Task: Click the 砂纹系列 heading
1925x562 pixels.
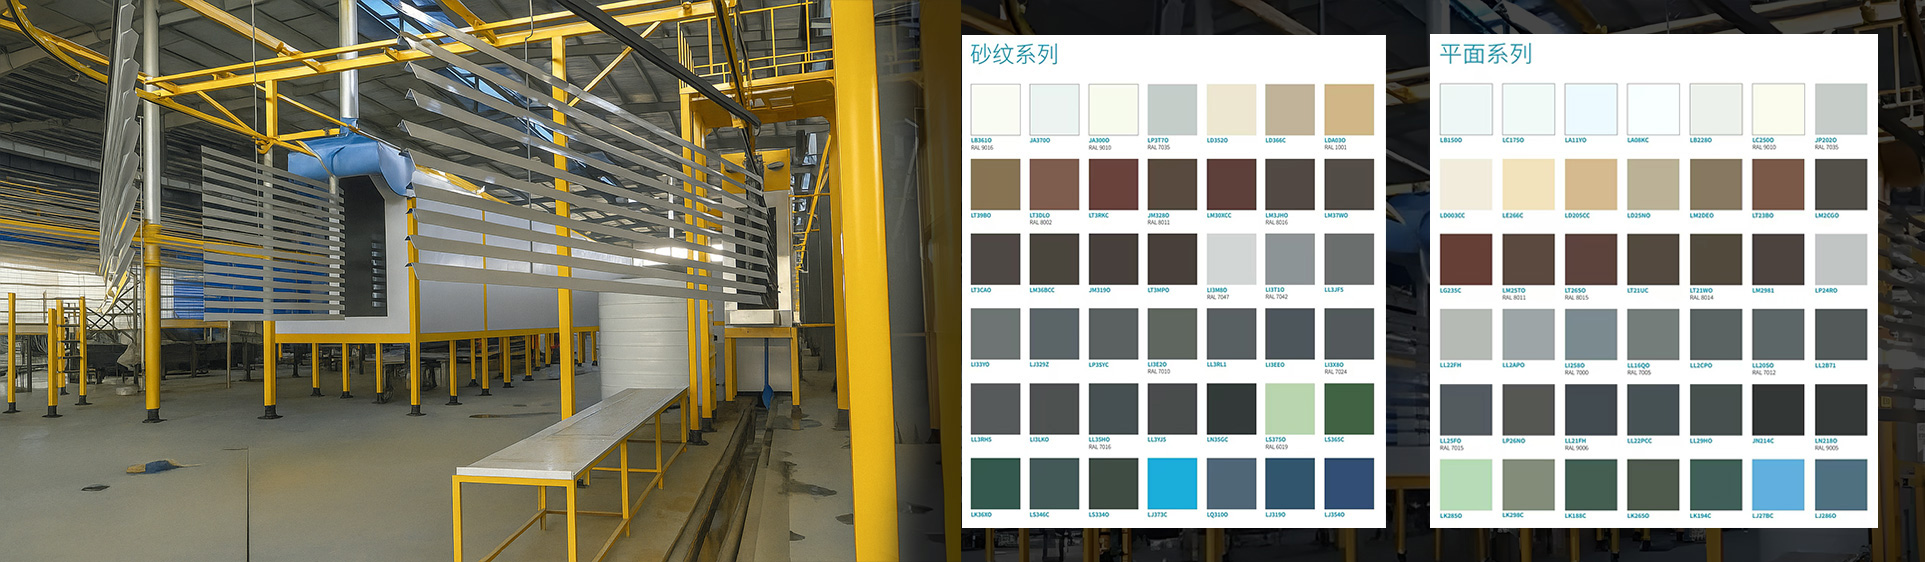Action: [1014, 54]
